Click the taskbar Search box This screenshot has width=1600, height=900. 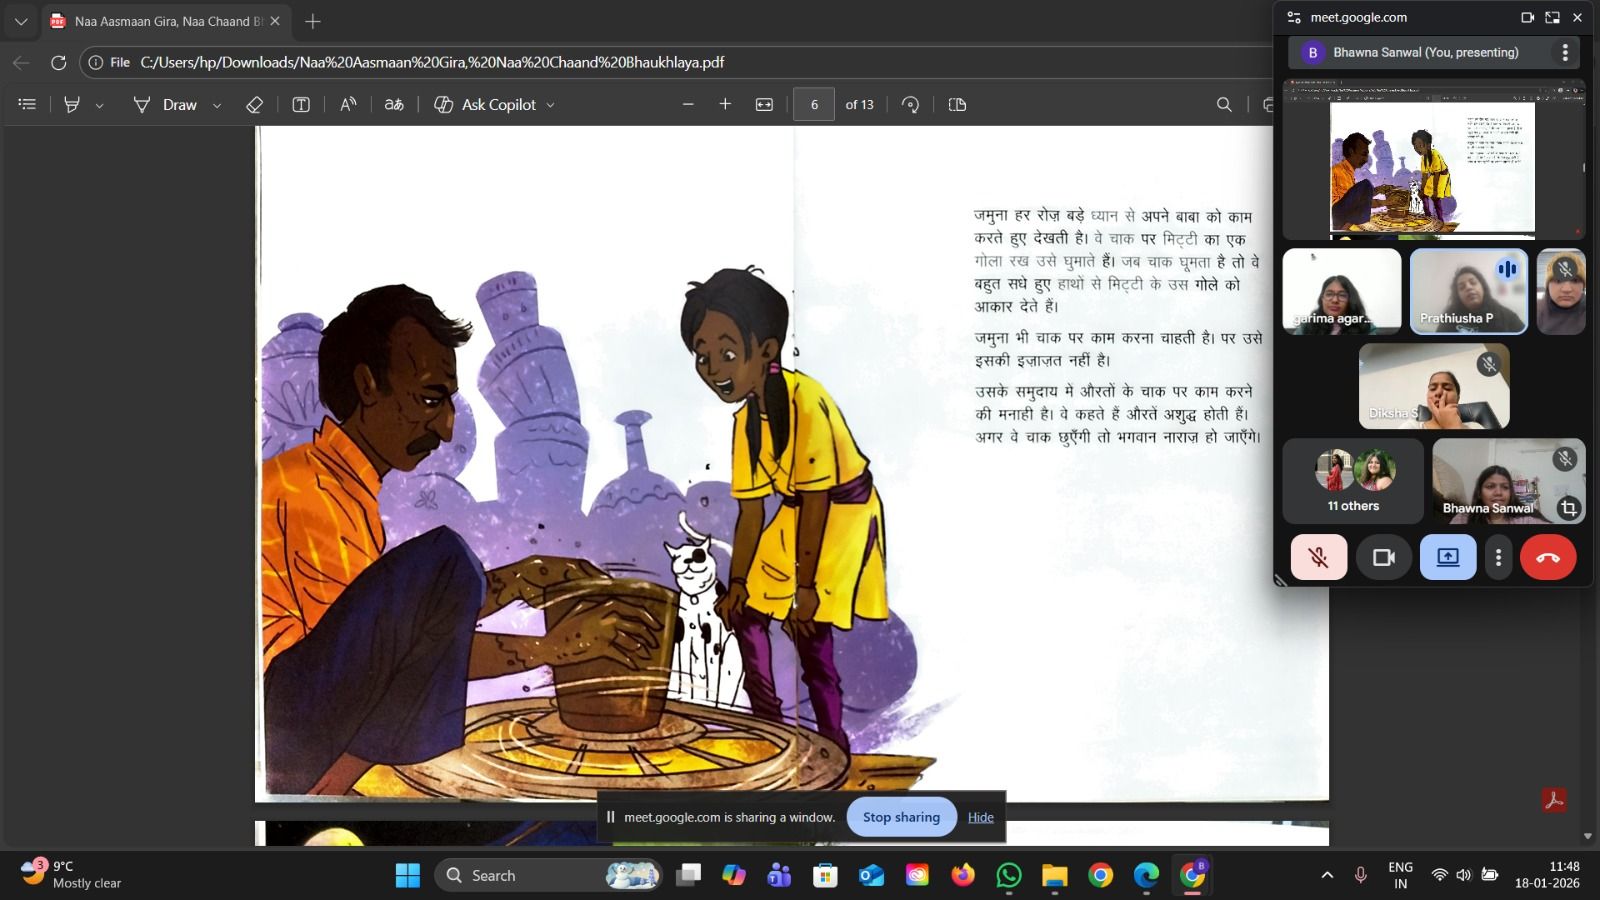pyautogui.click(x=548, y=875)
